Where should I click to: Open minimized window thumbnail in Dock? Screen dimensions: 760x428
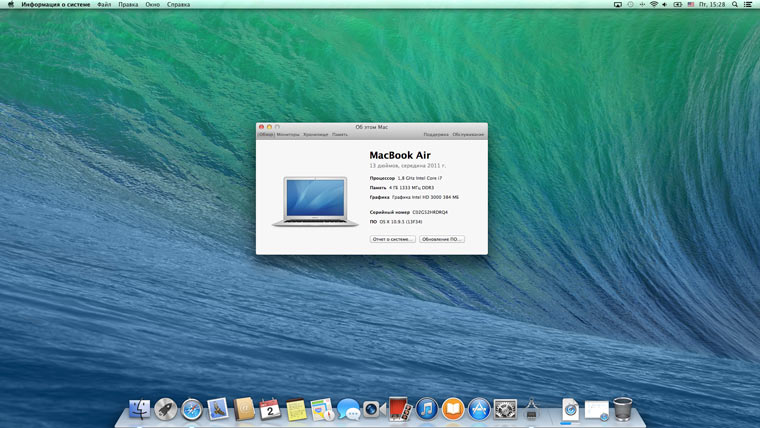[597, 410]
